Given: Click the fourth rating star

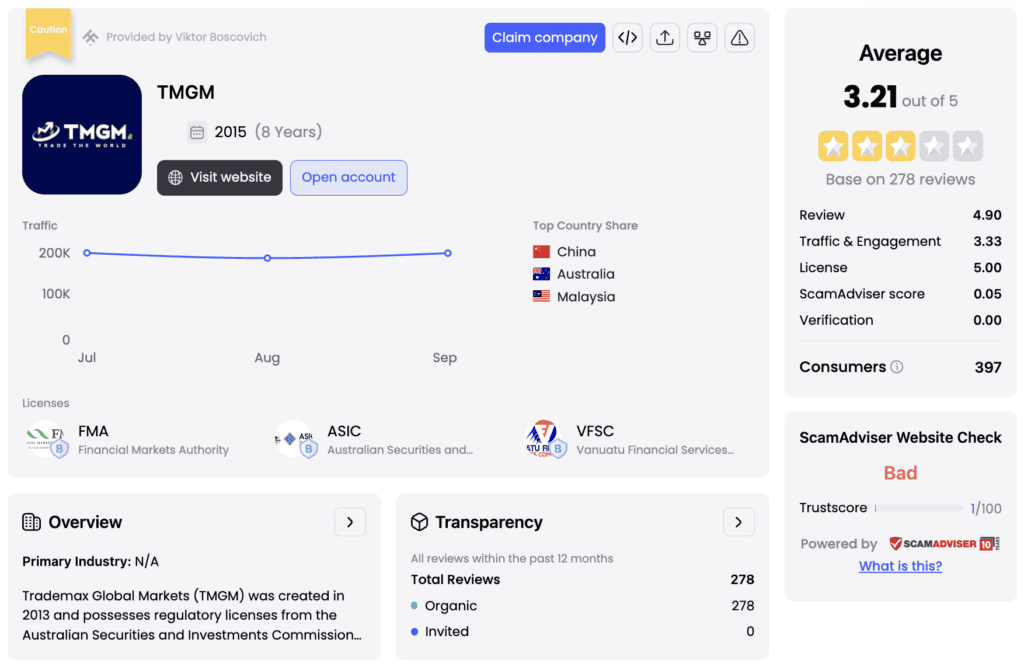Looking at the screenshot, I should pyautogui.click(x=934, y=147).
